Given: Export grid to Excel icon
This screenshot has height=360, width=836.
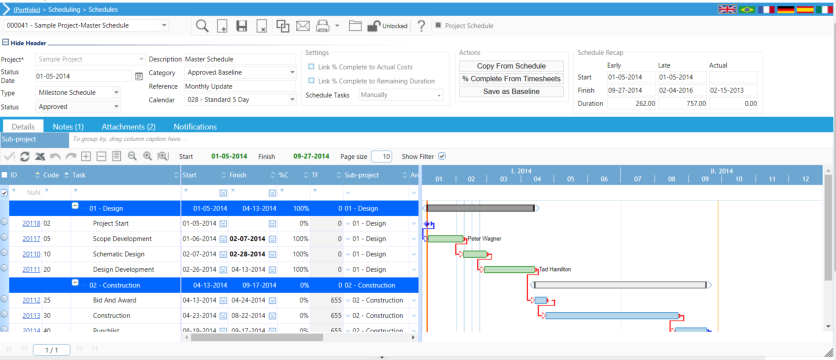Looking at the screenshot, I should (x=39, y=156).
